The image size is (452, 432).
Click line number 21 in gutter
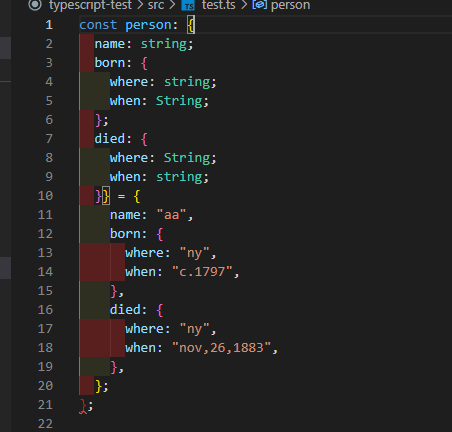[45, 405]
